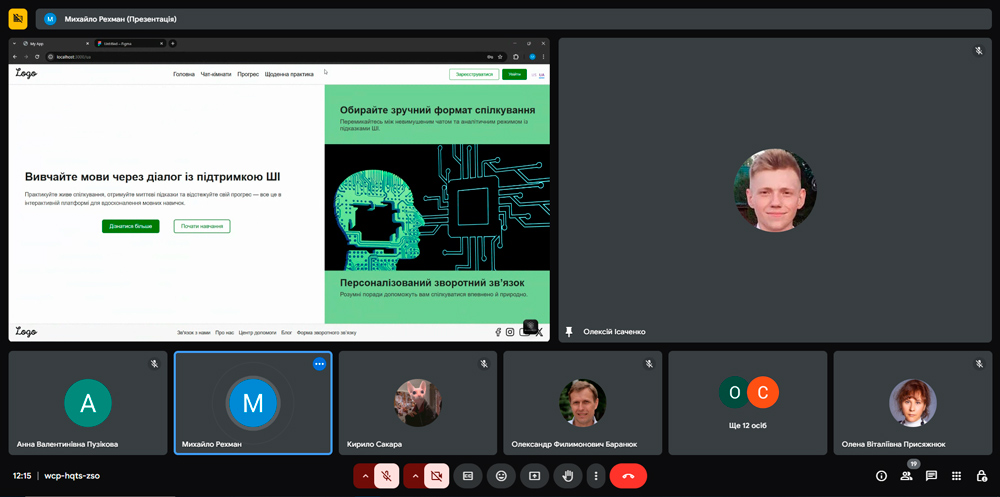Open three-dot options on Михайло Рехман tile
The height and width of the screenshot is (497, 1000).
(319, 364)
